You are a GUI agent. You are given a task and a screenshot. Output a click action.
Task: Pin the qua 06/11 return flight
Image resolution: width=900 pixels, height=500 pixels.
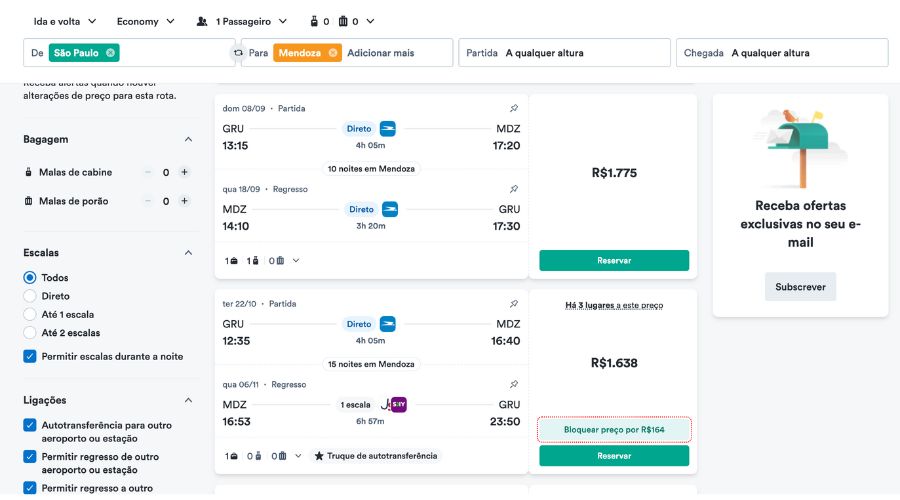[x=514, y=384]
